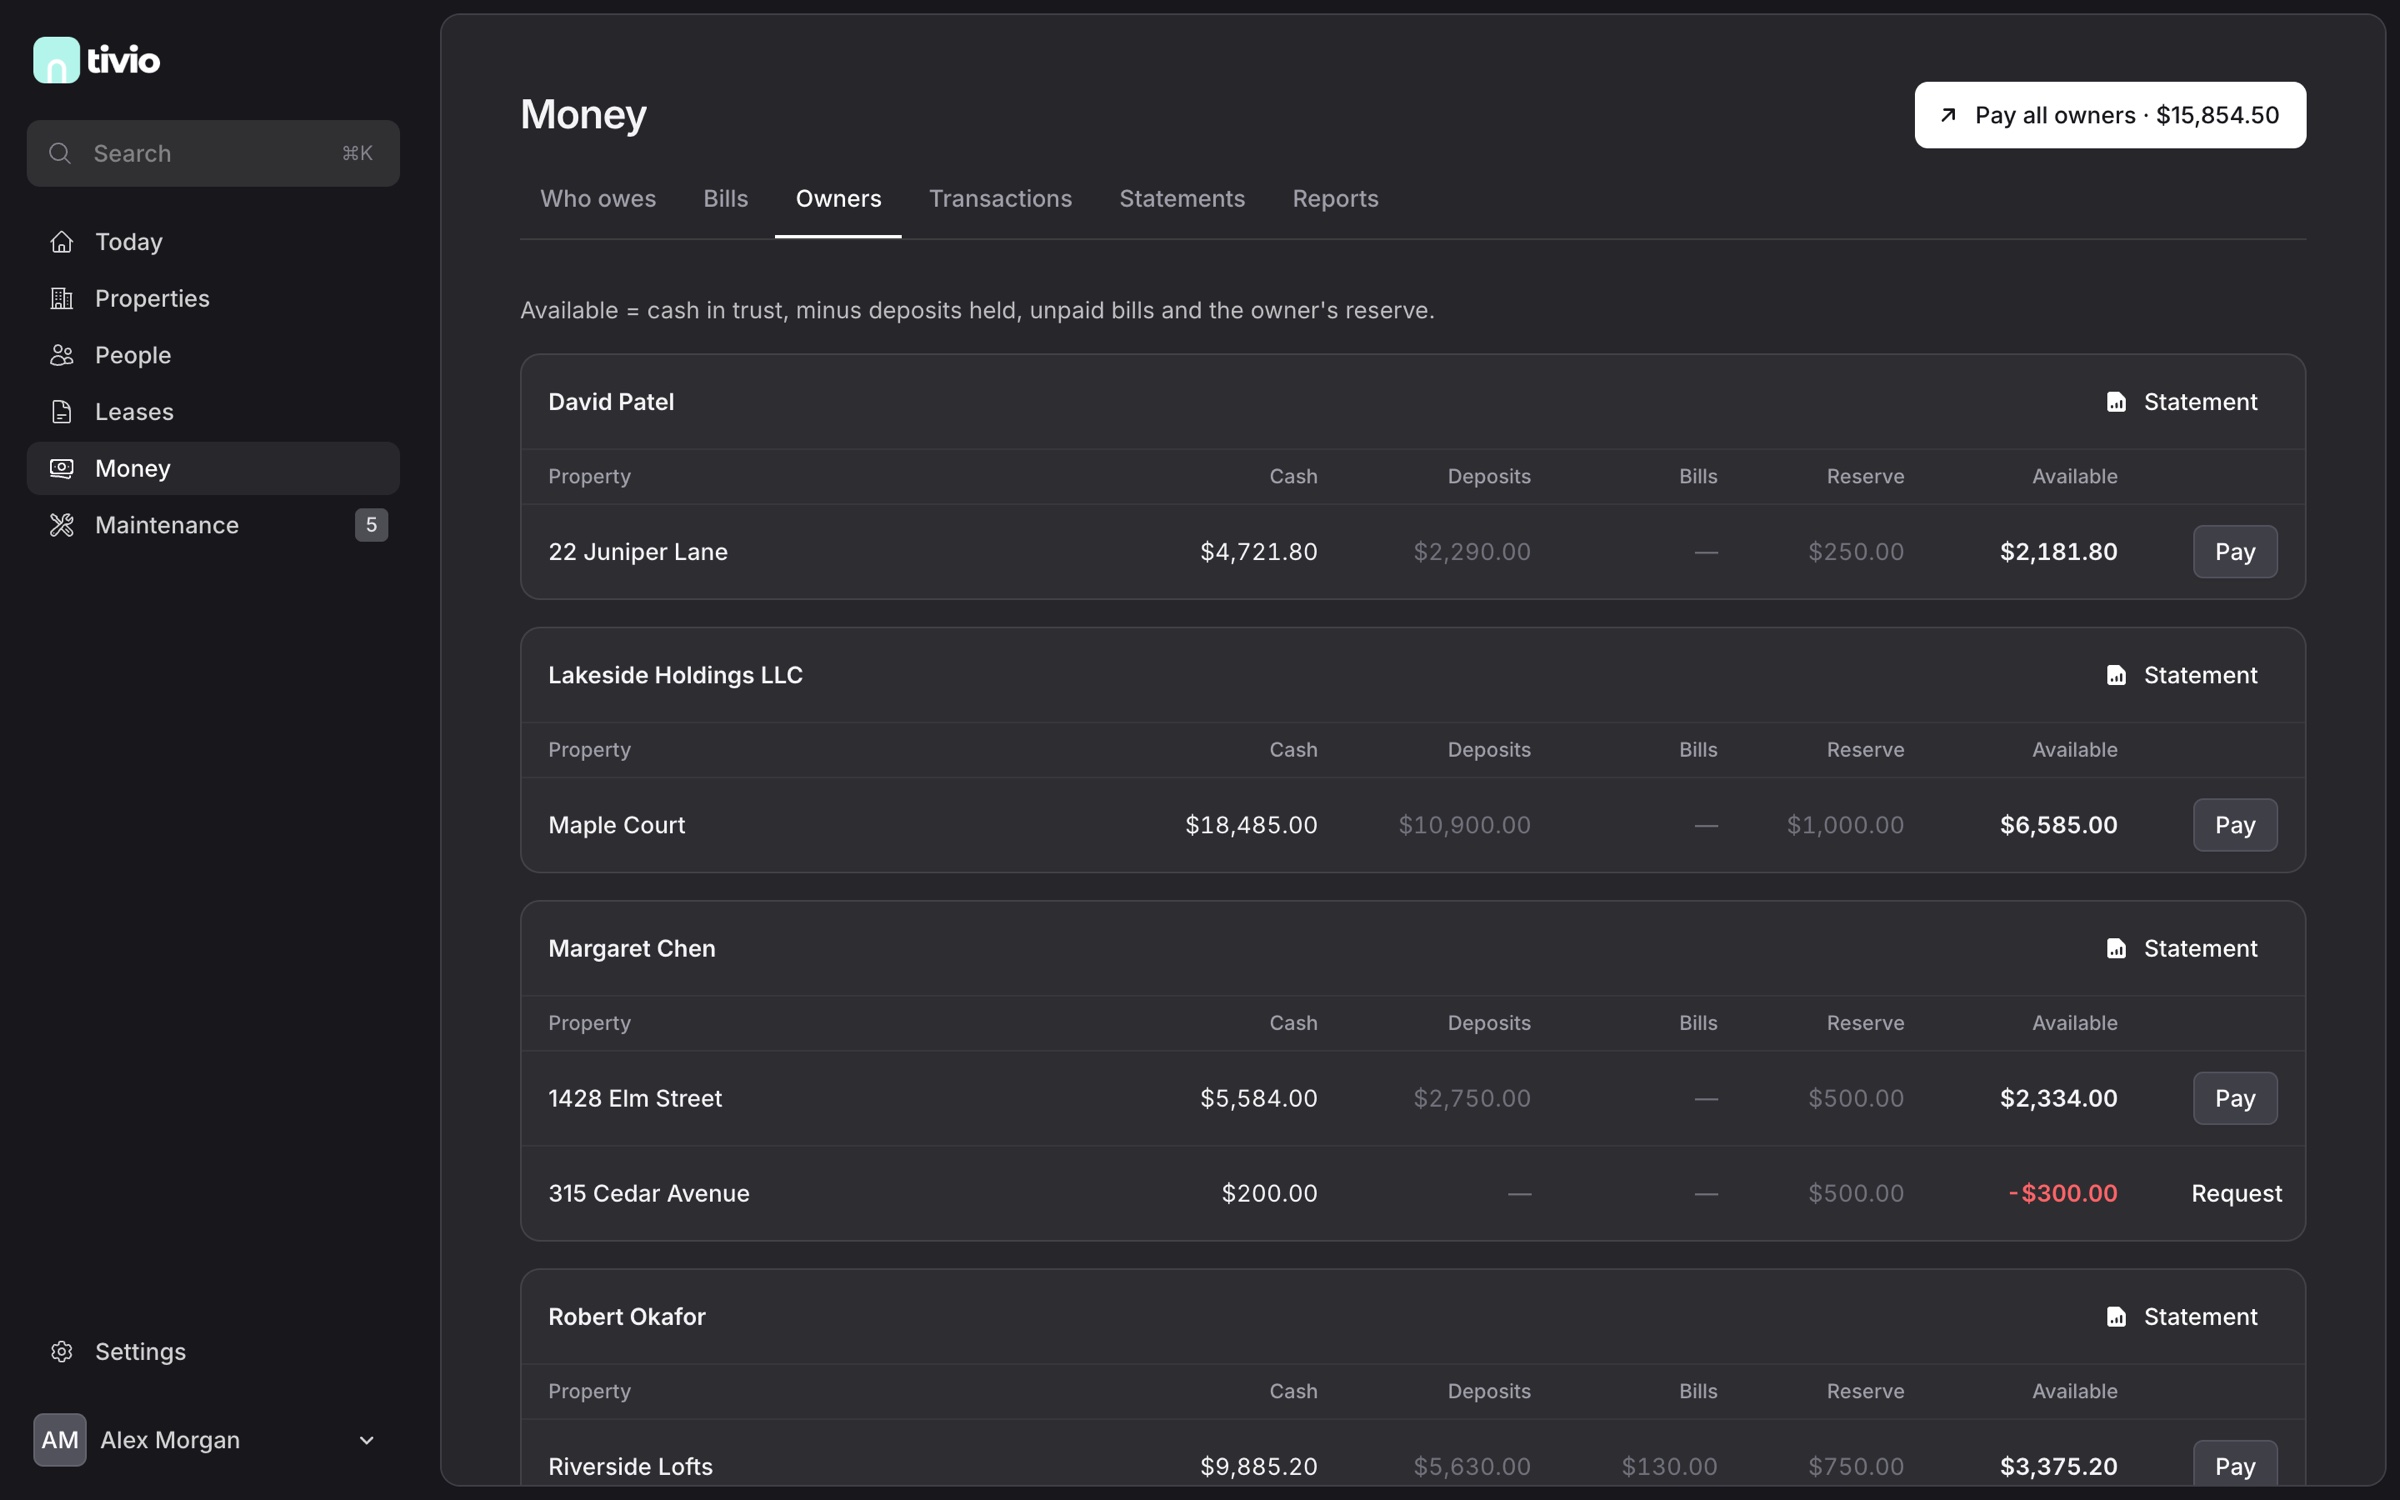
Task: Click the arrow icon in Pay all owners
Action: [x=1948, y=115]
